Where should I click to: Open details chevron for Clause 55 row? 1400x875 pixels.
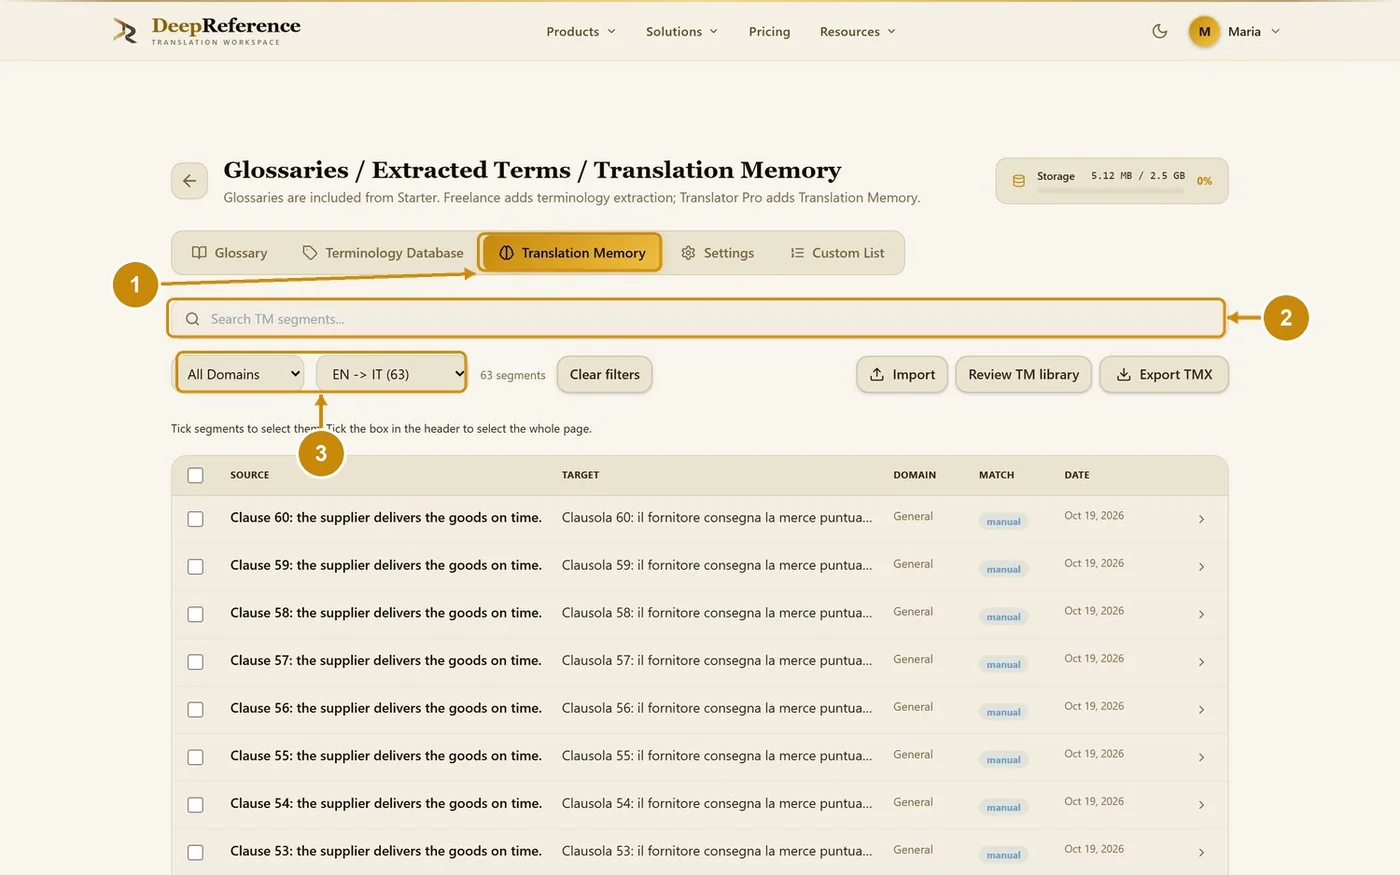(x=1201, y=757)
